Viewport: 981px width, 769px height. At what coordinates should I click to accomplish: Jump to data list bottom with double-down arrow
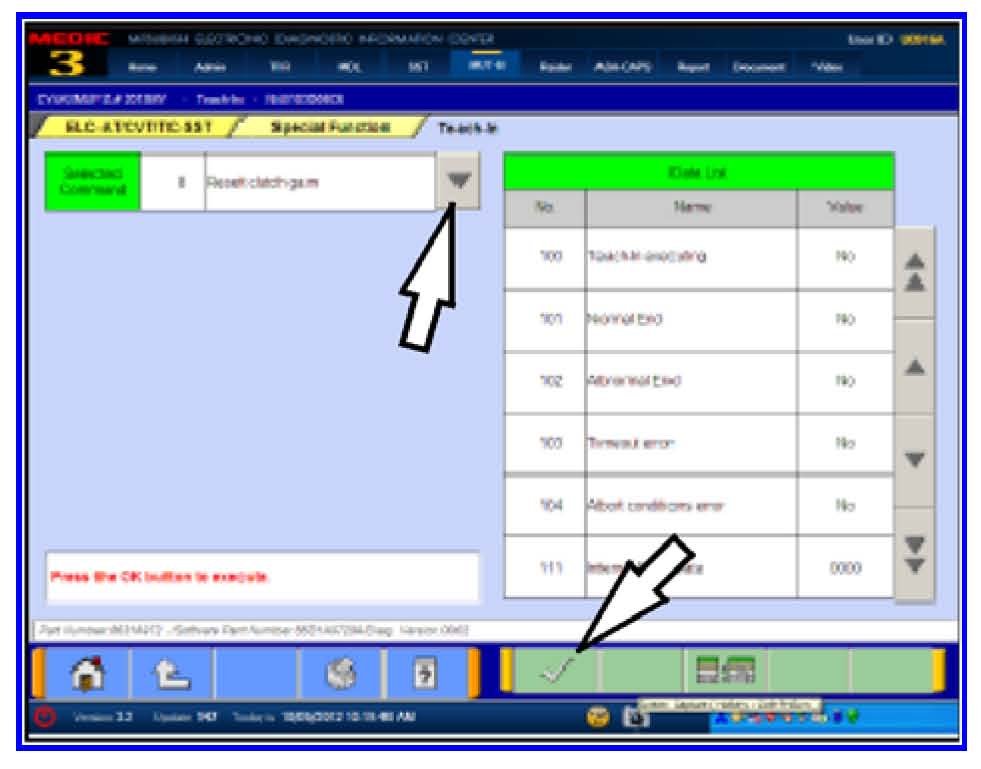pos(913,554)
